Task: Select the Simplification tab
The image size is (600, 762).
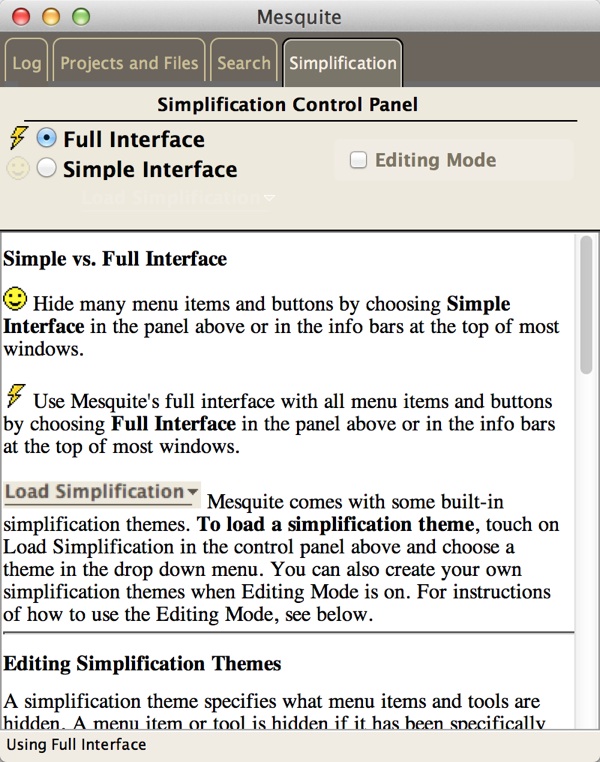Action: tap(343, 63)
